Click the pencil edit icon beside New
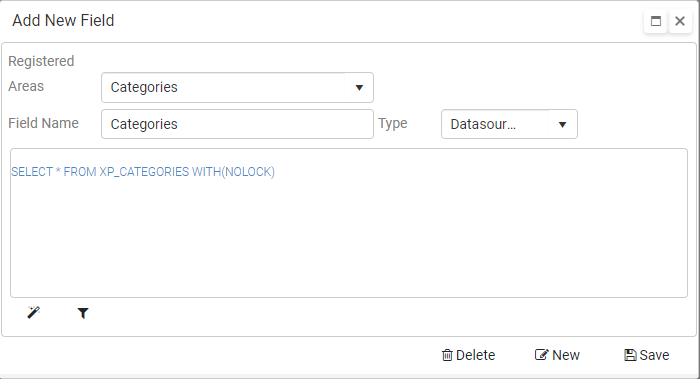Viewport: 700px width, 379px height. 541,355
